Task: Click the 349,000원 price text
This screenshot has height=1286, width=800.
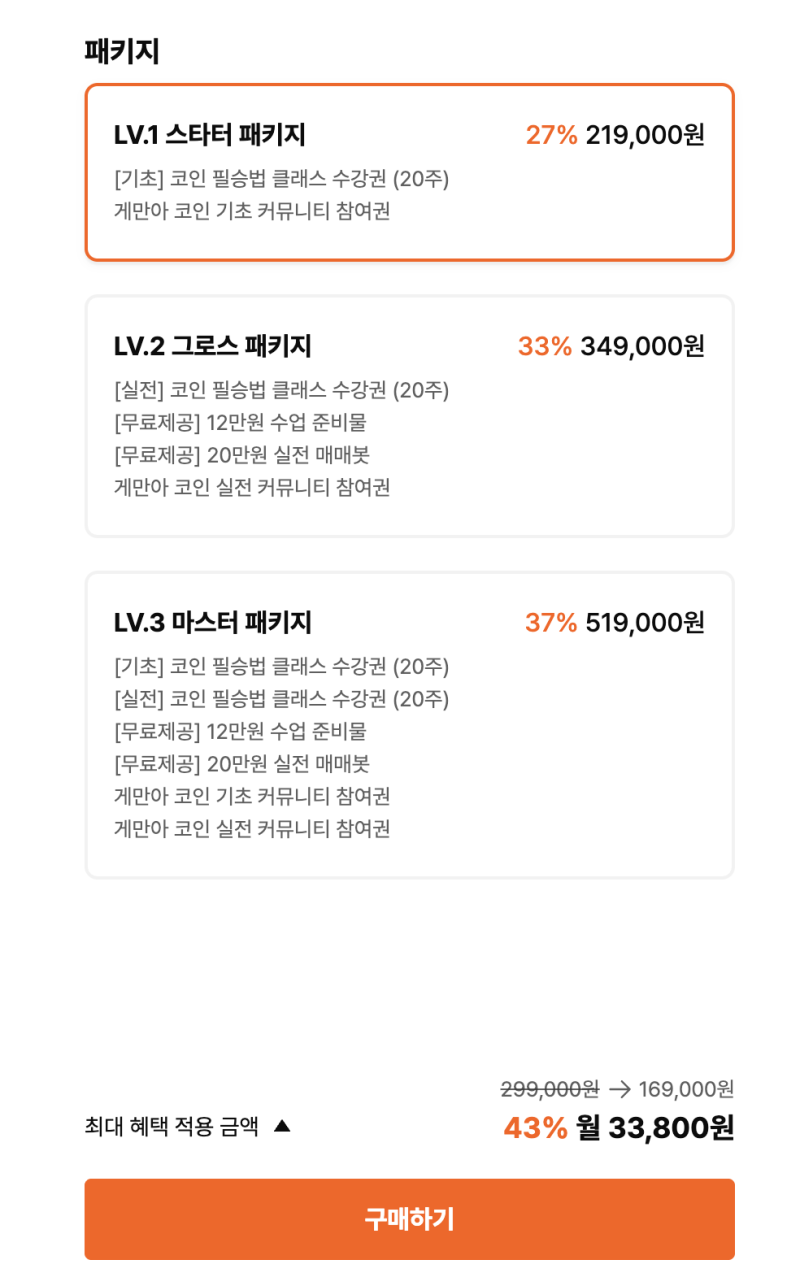Action: click(x=644, y=346)
